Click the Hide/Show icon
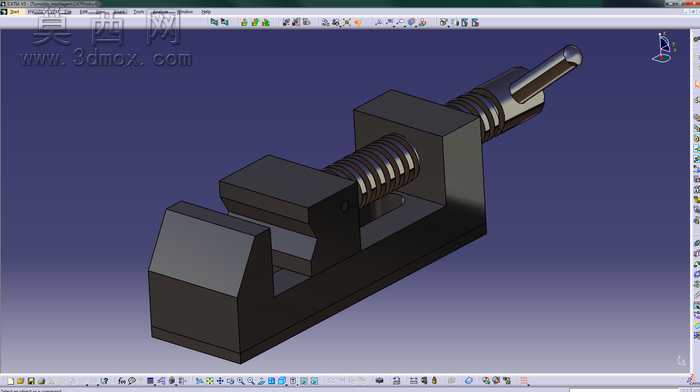Viewport: 700px width, 392px height. pyautogui.click(x=304, y=381)
